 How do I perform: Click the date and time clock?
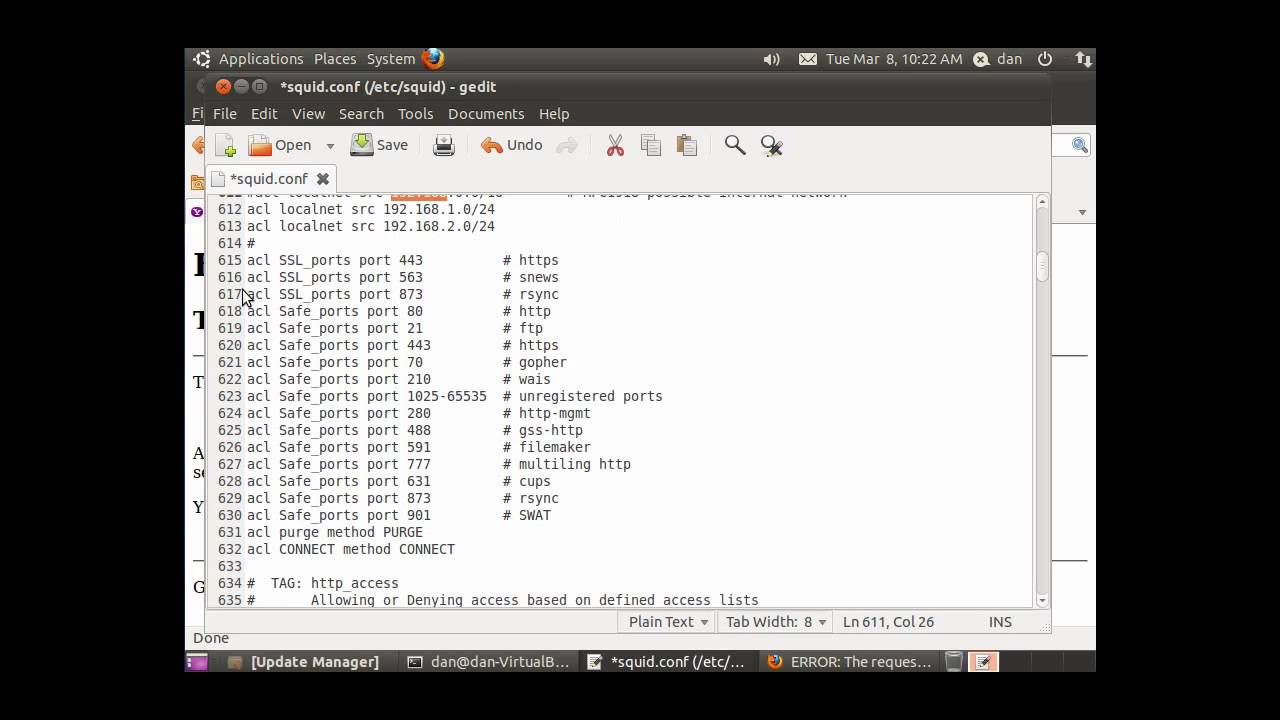click(894, 59)
